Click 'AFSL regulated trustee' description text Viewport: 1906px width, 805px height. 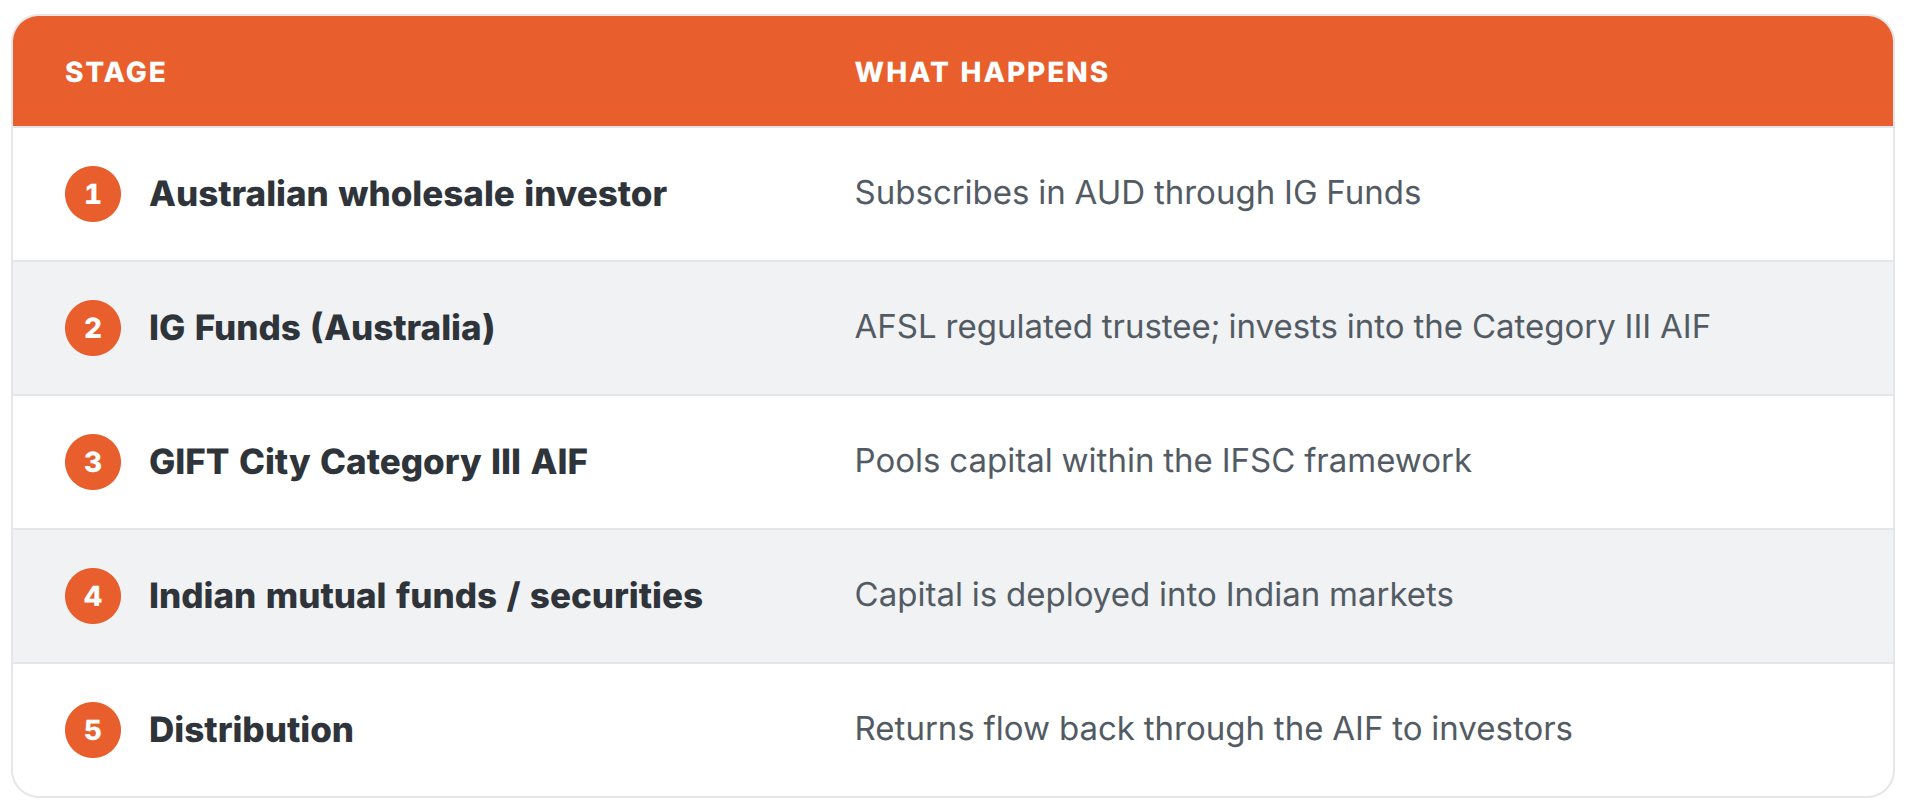coord(1037,327)
